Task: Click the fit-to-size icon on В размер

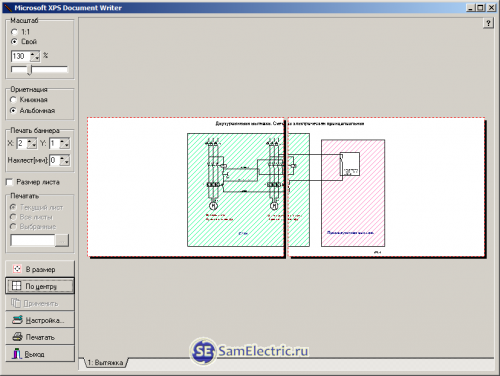Action: tap(17, 269)
